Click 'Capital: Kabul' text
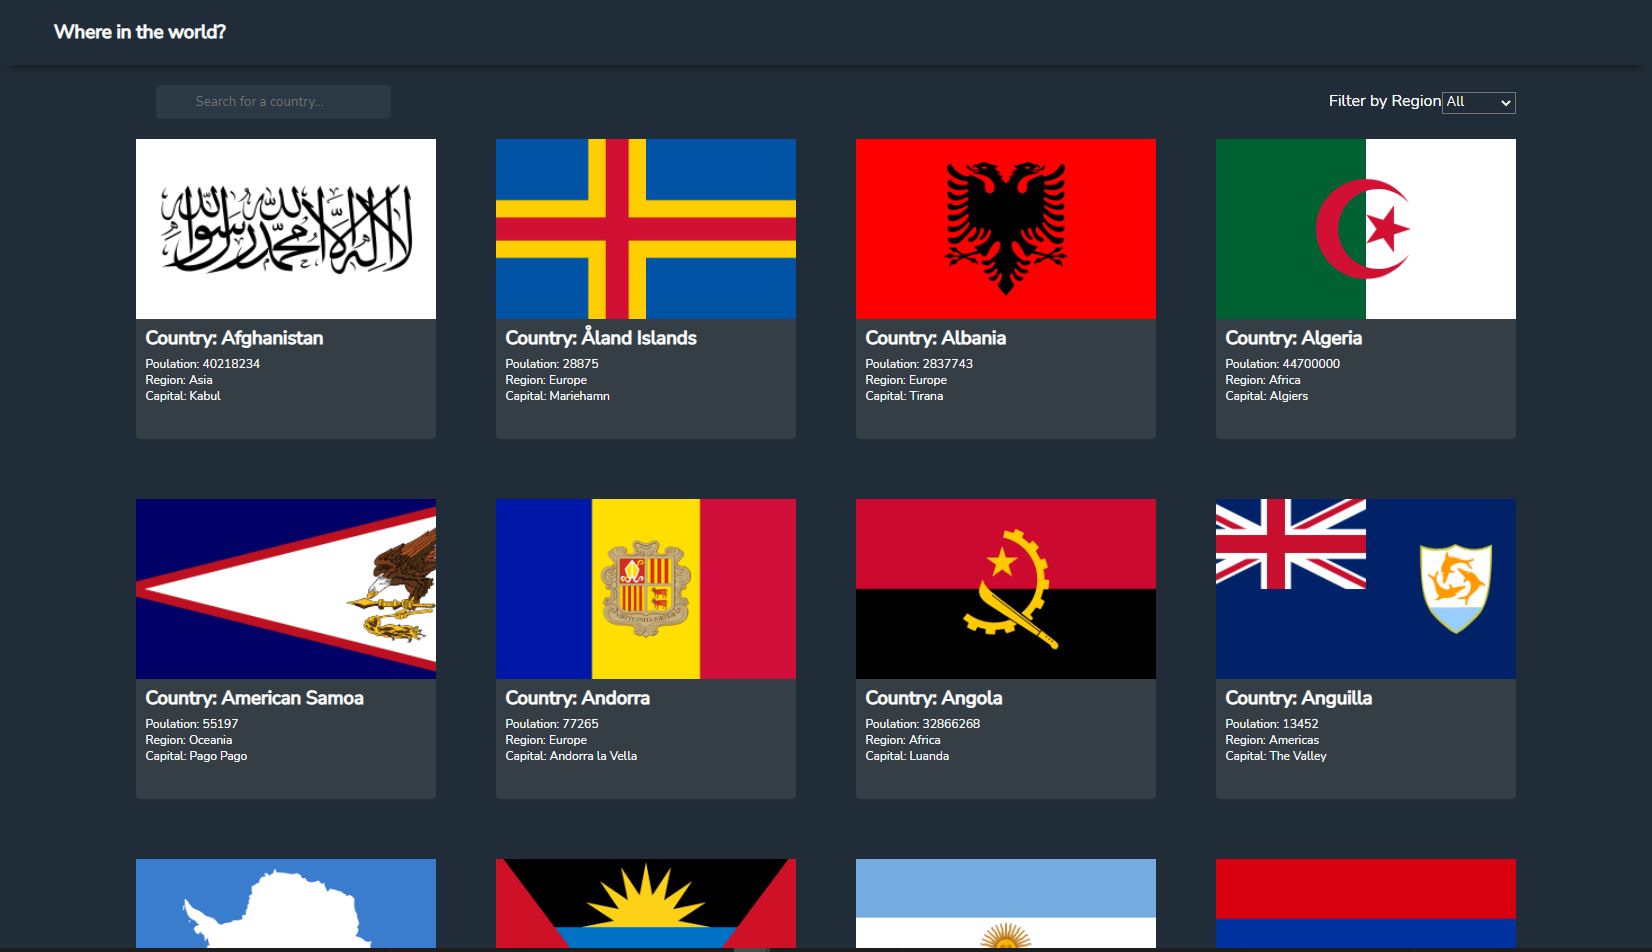The width and height of the screenshot is (1652, 952). pos(183,396)
